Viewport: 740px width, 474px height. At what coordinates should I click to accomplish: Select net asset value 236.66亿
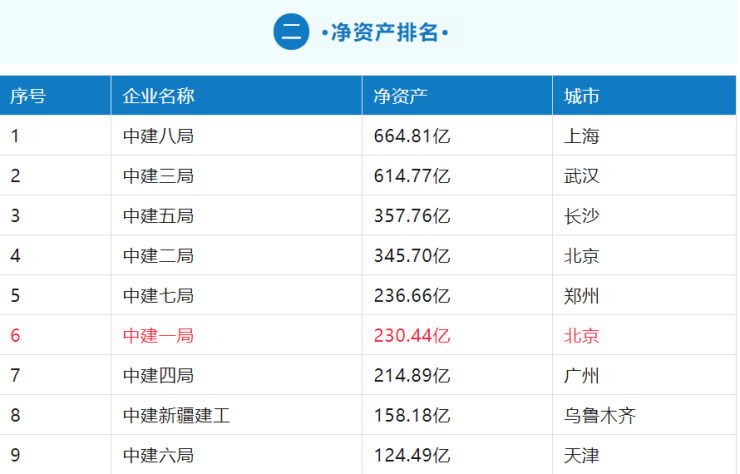[x=412, y=296]
